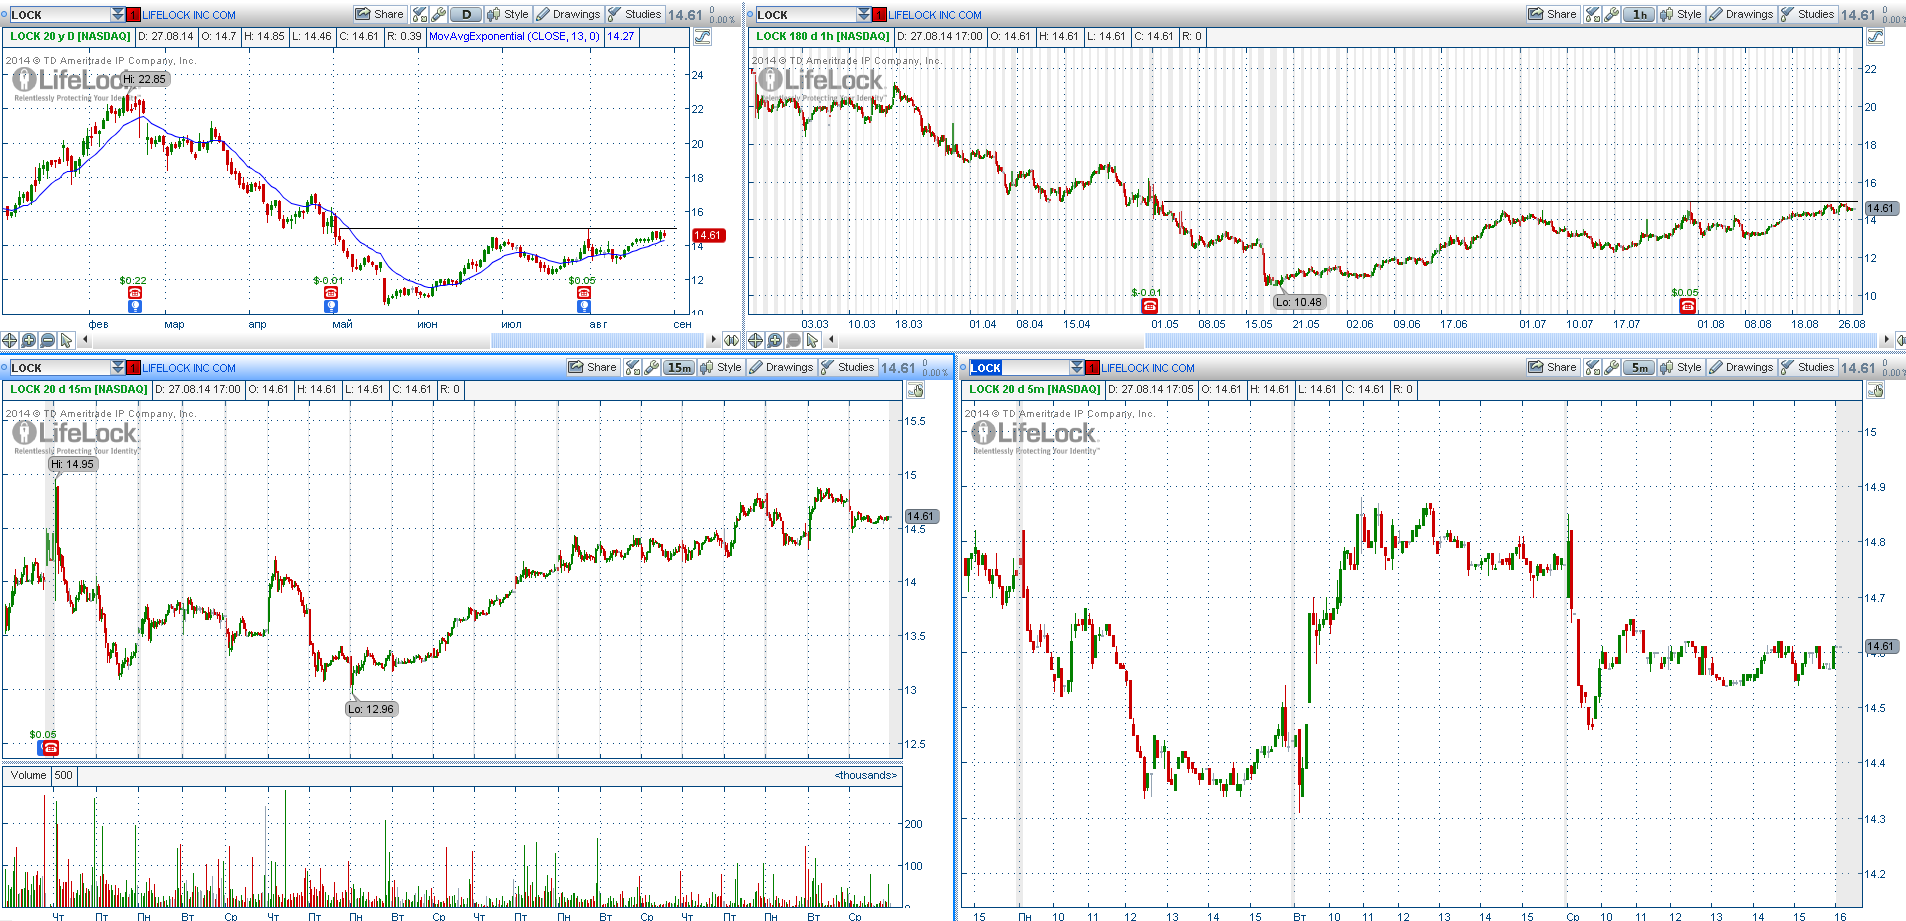Click the expansion arrows icon under daily chart
1906x921 pixels.
(x=731, y=340)
